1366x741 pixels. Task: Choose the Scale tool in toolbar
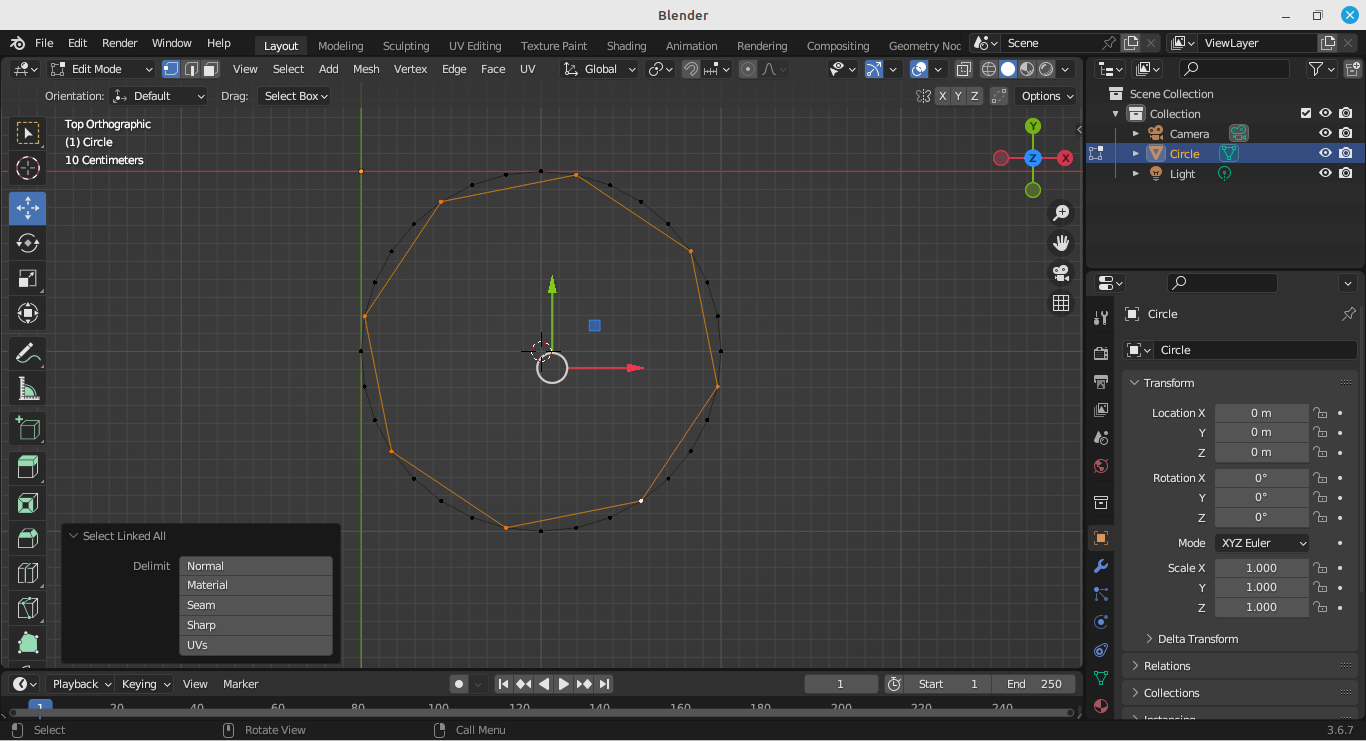click(28, 278)
